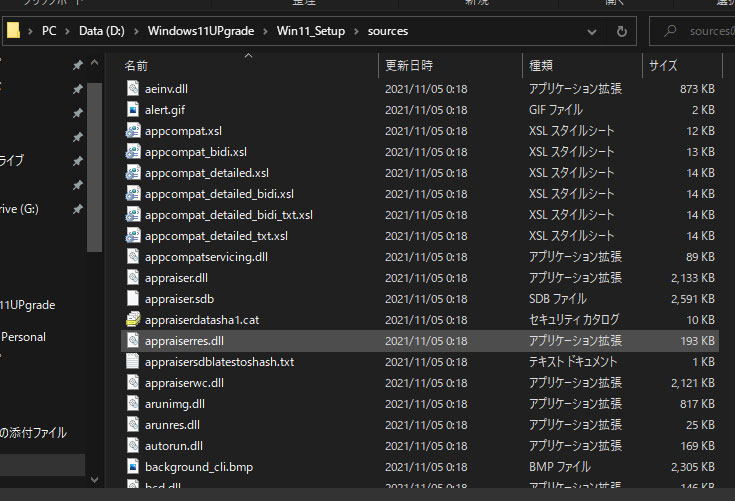Go to Data (D:) in the breadcrumb
This screenshot has width=735, height=501.
(x=102, y=31)
